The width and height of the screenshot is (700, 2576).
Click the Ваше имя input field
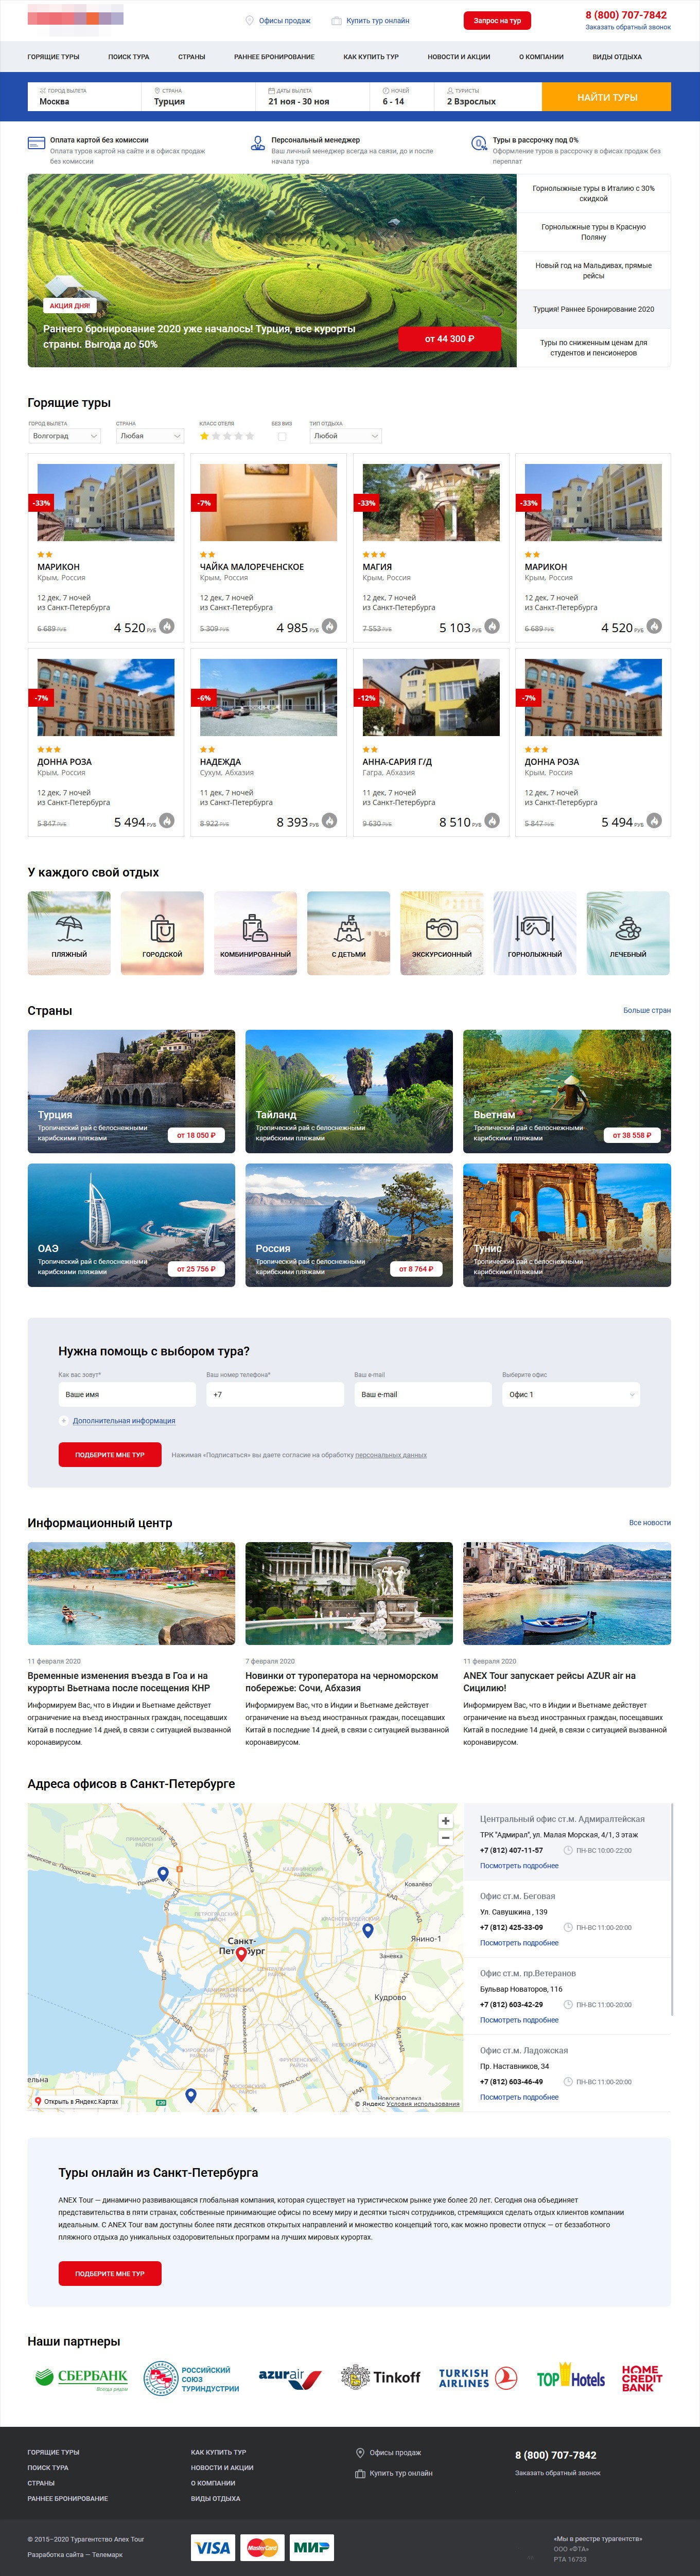127,1394
